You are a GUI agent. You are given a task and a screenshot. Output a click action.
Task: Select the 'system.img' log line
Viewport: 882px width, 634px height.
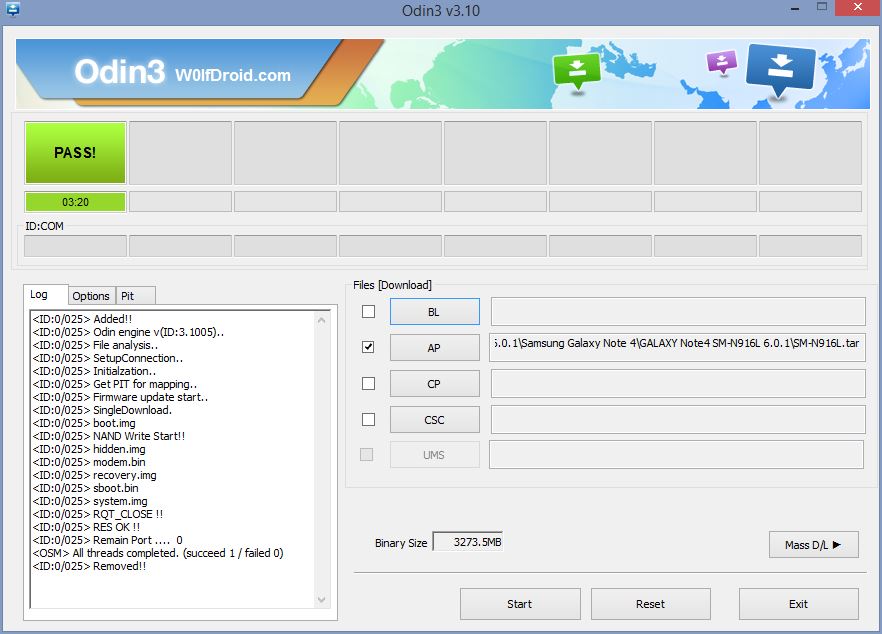[x=90, y=500]
